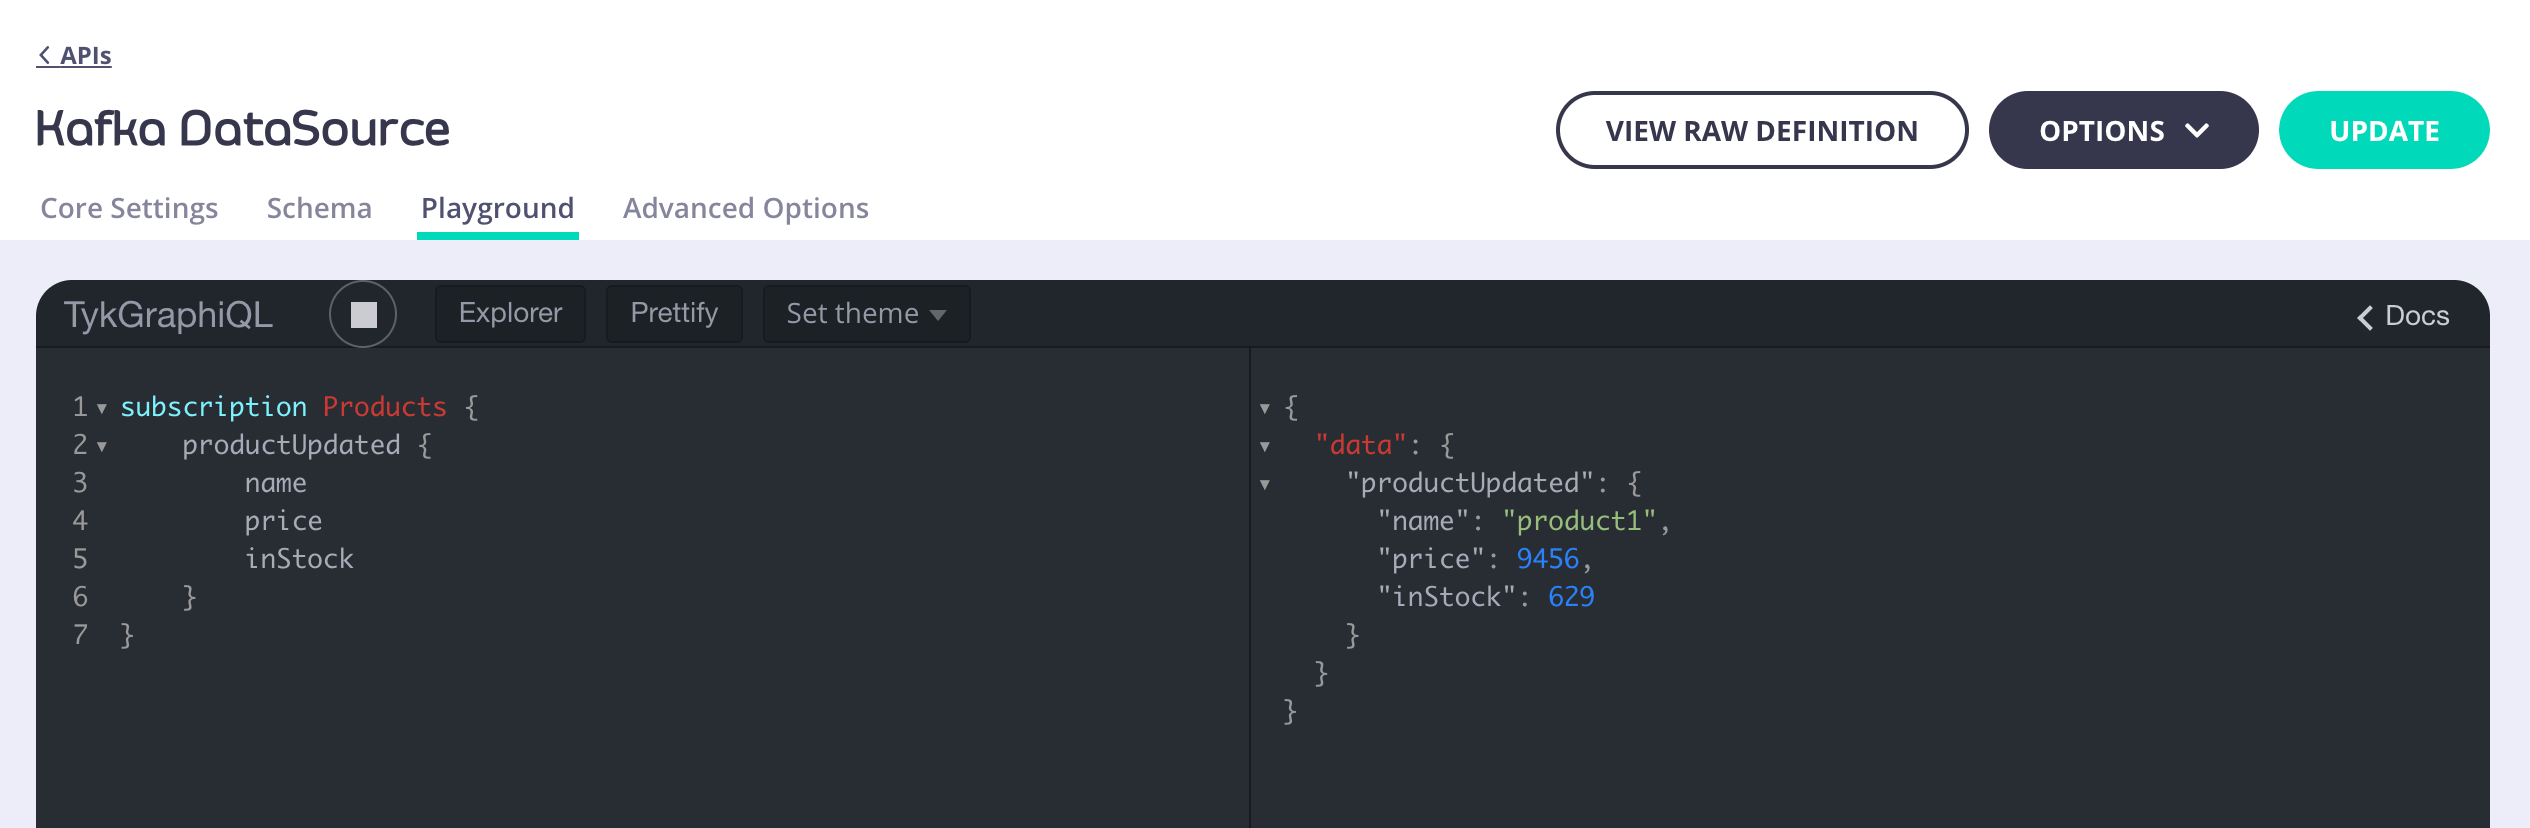
Task: Open the Docs panel
Action: coord(2403,316)
